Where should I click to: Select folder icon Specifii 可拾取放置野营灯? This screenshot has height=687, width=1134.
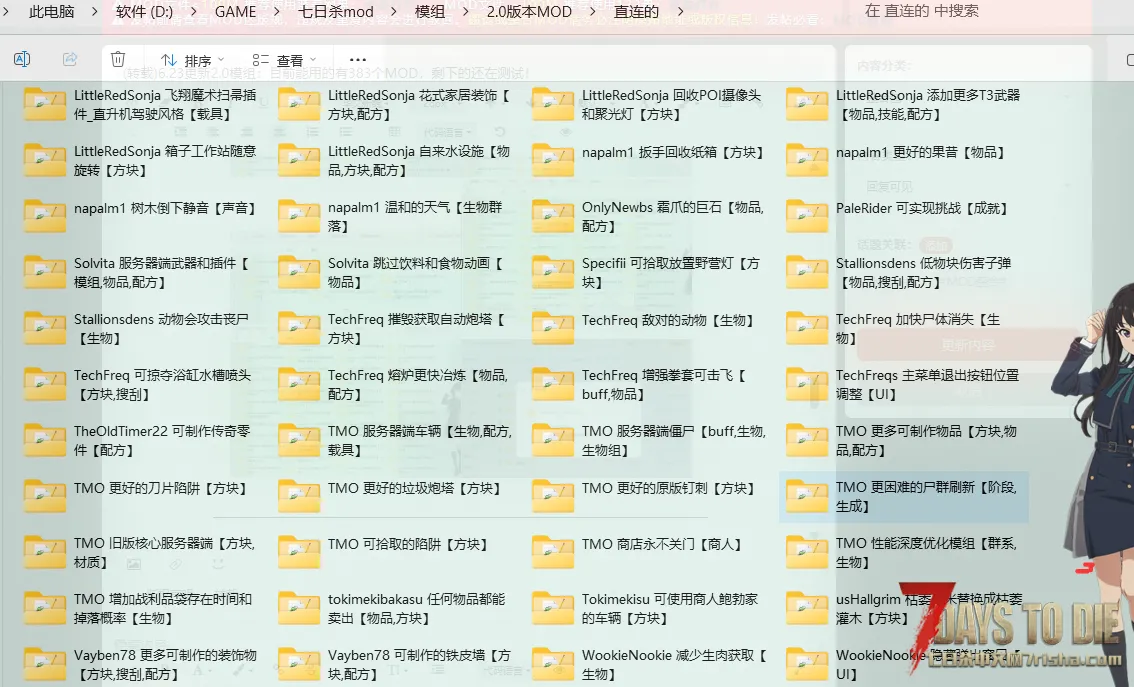(553, 272)
